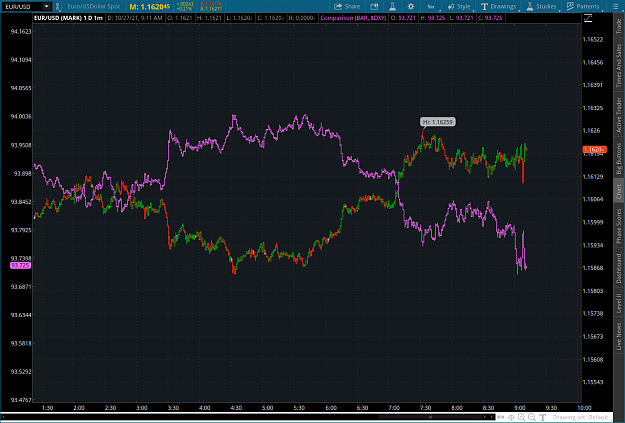Click the 94.0036 left axis label
Viewport: 625px width, 423px height.
(21, 116)
